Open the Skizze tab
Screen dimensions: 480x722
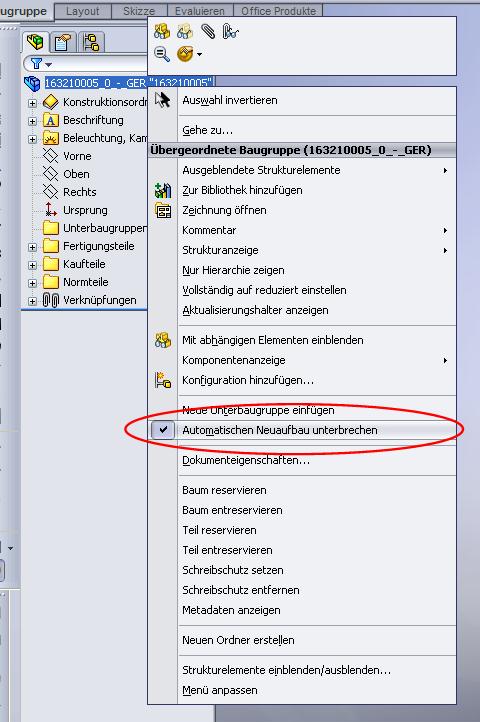point(139,11)
